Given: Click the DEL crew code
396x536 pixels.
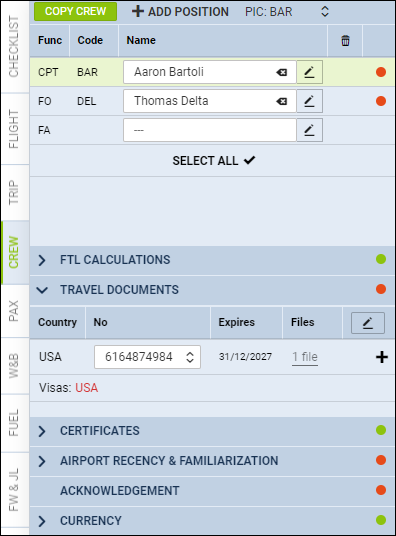Looking at the screenshot, I should (87, 101).
